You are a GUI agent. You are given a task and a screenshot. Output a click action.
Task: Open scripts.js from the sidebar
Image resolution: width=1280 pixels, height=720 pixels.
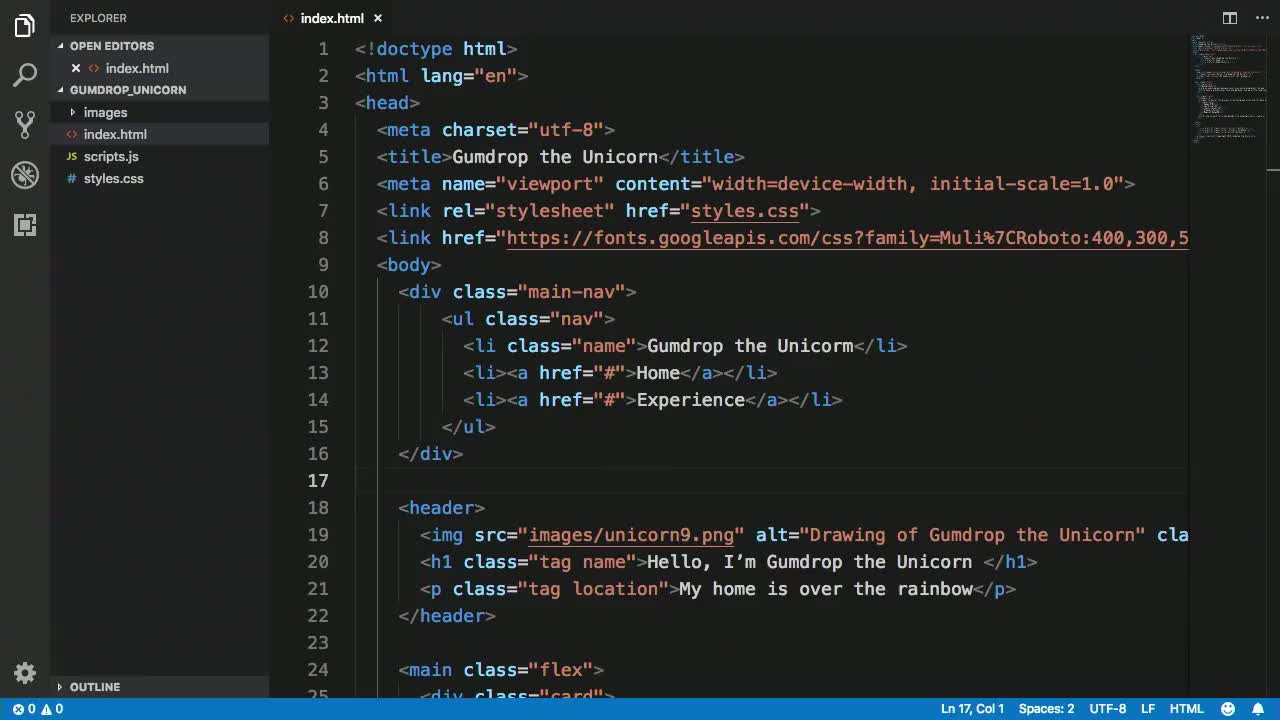pos(111,156)
